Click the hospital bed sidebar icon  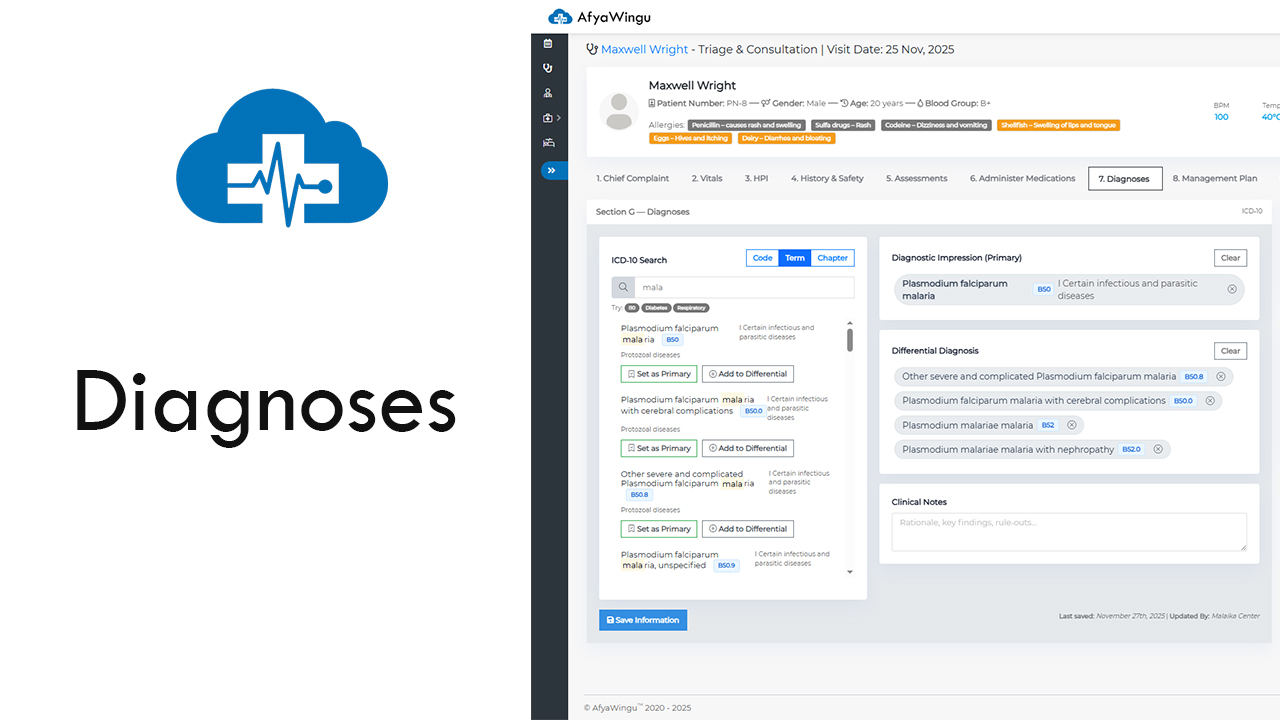(548, 143)
